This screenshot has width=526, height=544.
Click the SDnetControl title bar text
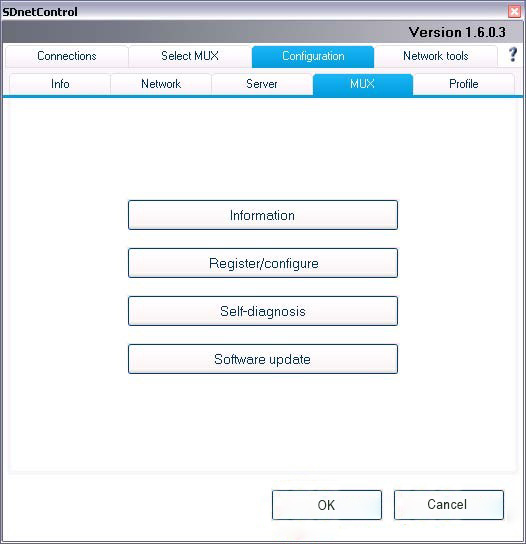[x=40, y=12]
